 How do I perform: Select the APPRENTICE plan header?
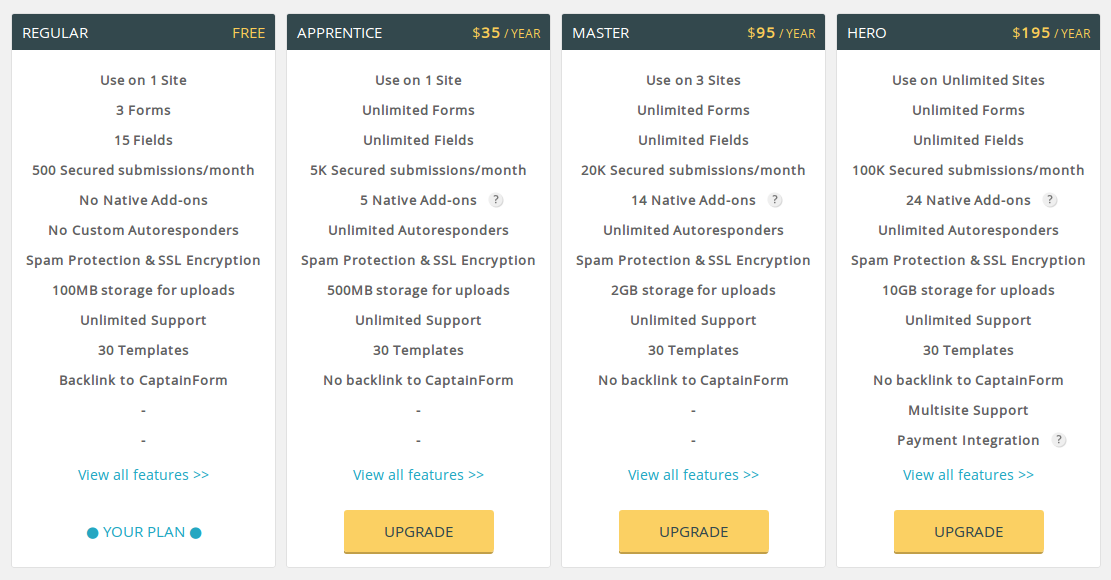pyautogui.click(x=339, y=32)
